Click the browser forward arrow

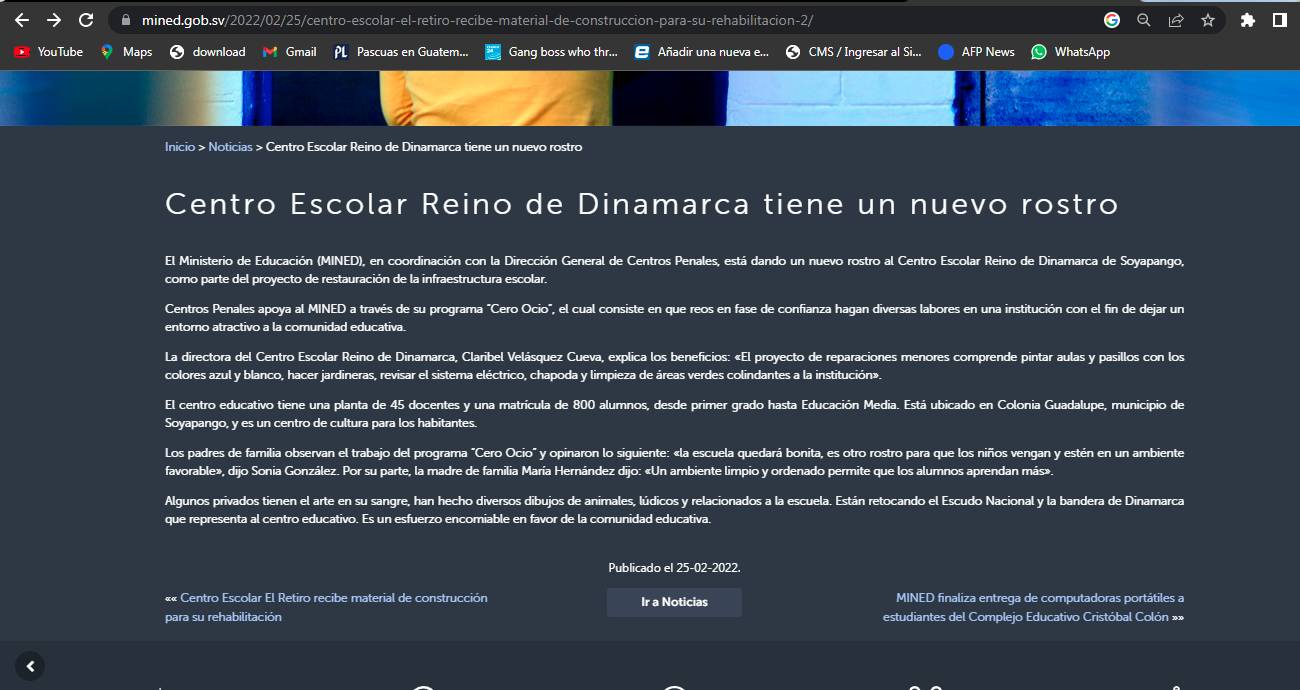tap(54, 20)
